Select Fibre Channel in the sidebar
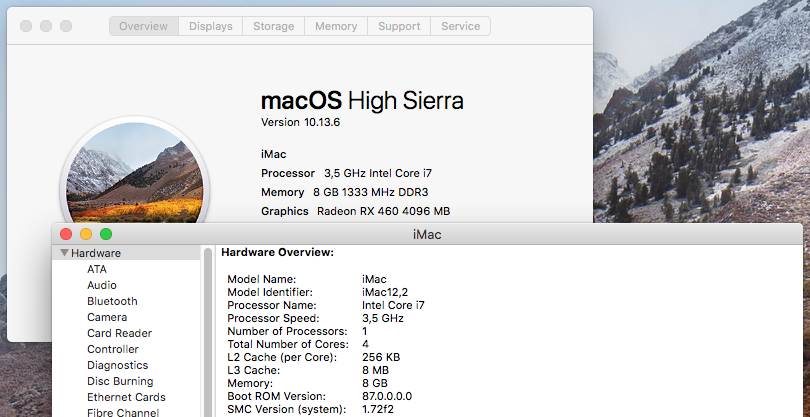 pos(123,412)
